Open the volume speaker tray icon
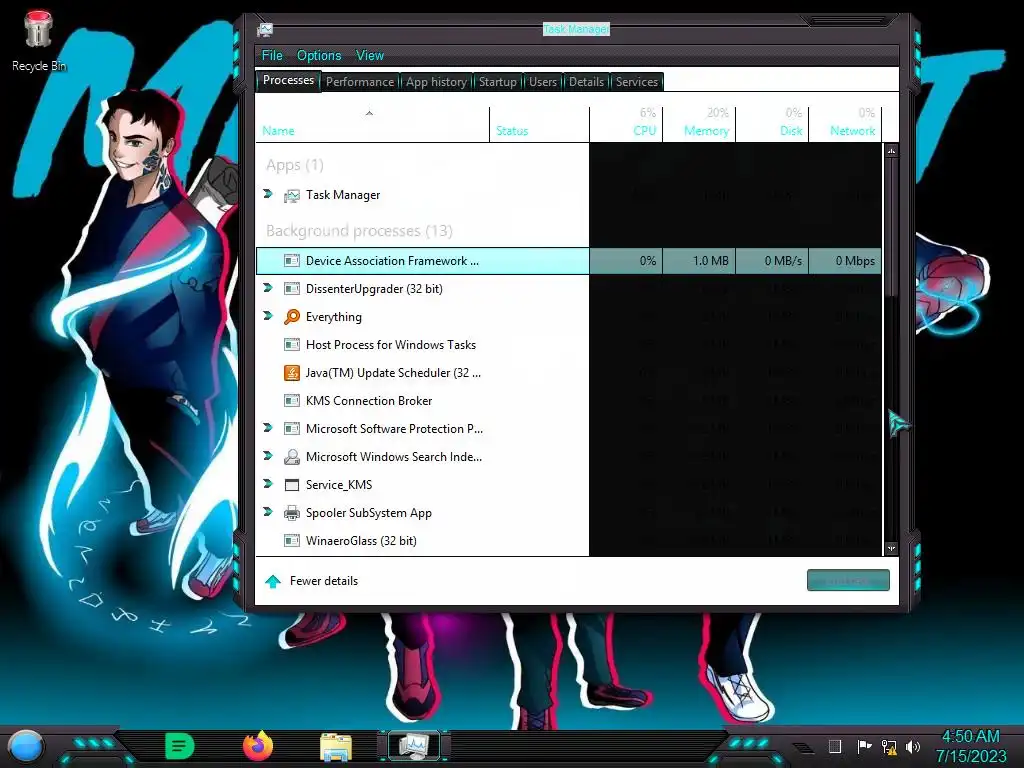Image resolution: width=1024 pixels, height=768 pixels. click(x=913, y=746)
